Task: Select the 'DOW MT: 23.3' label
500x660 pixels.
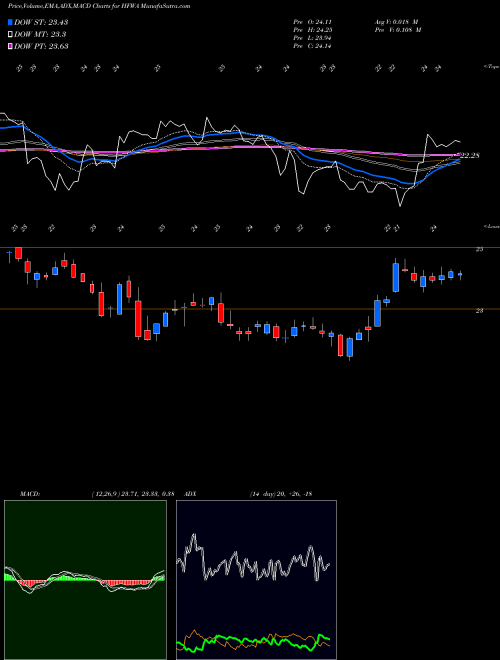Action: [40, 34]
